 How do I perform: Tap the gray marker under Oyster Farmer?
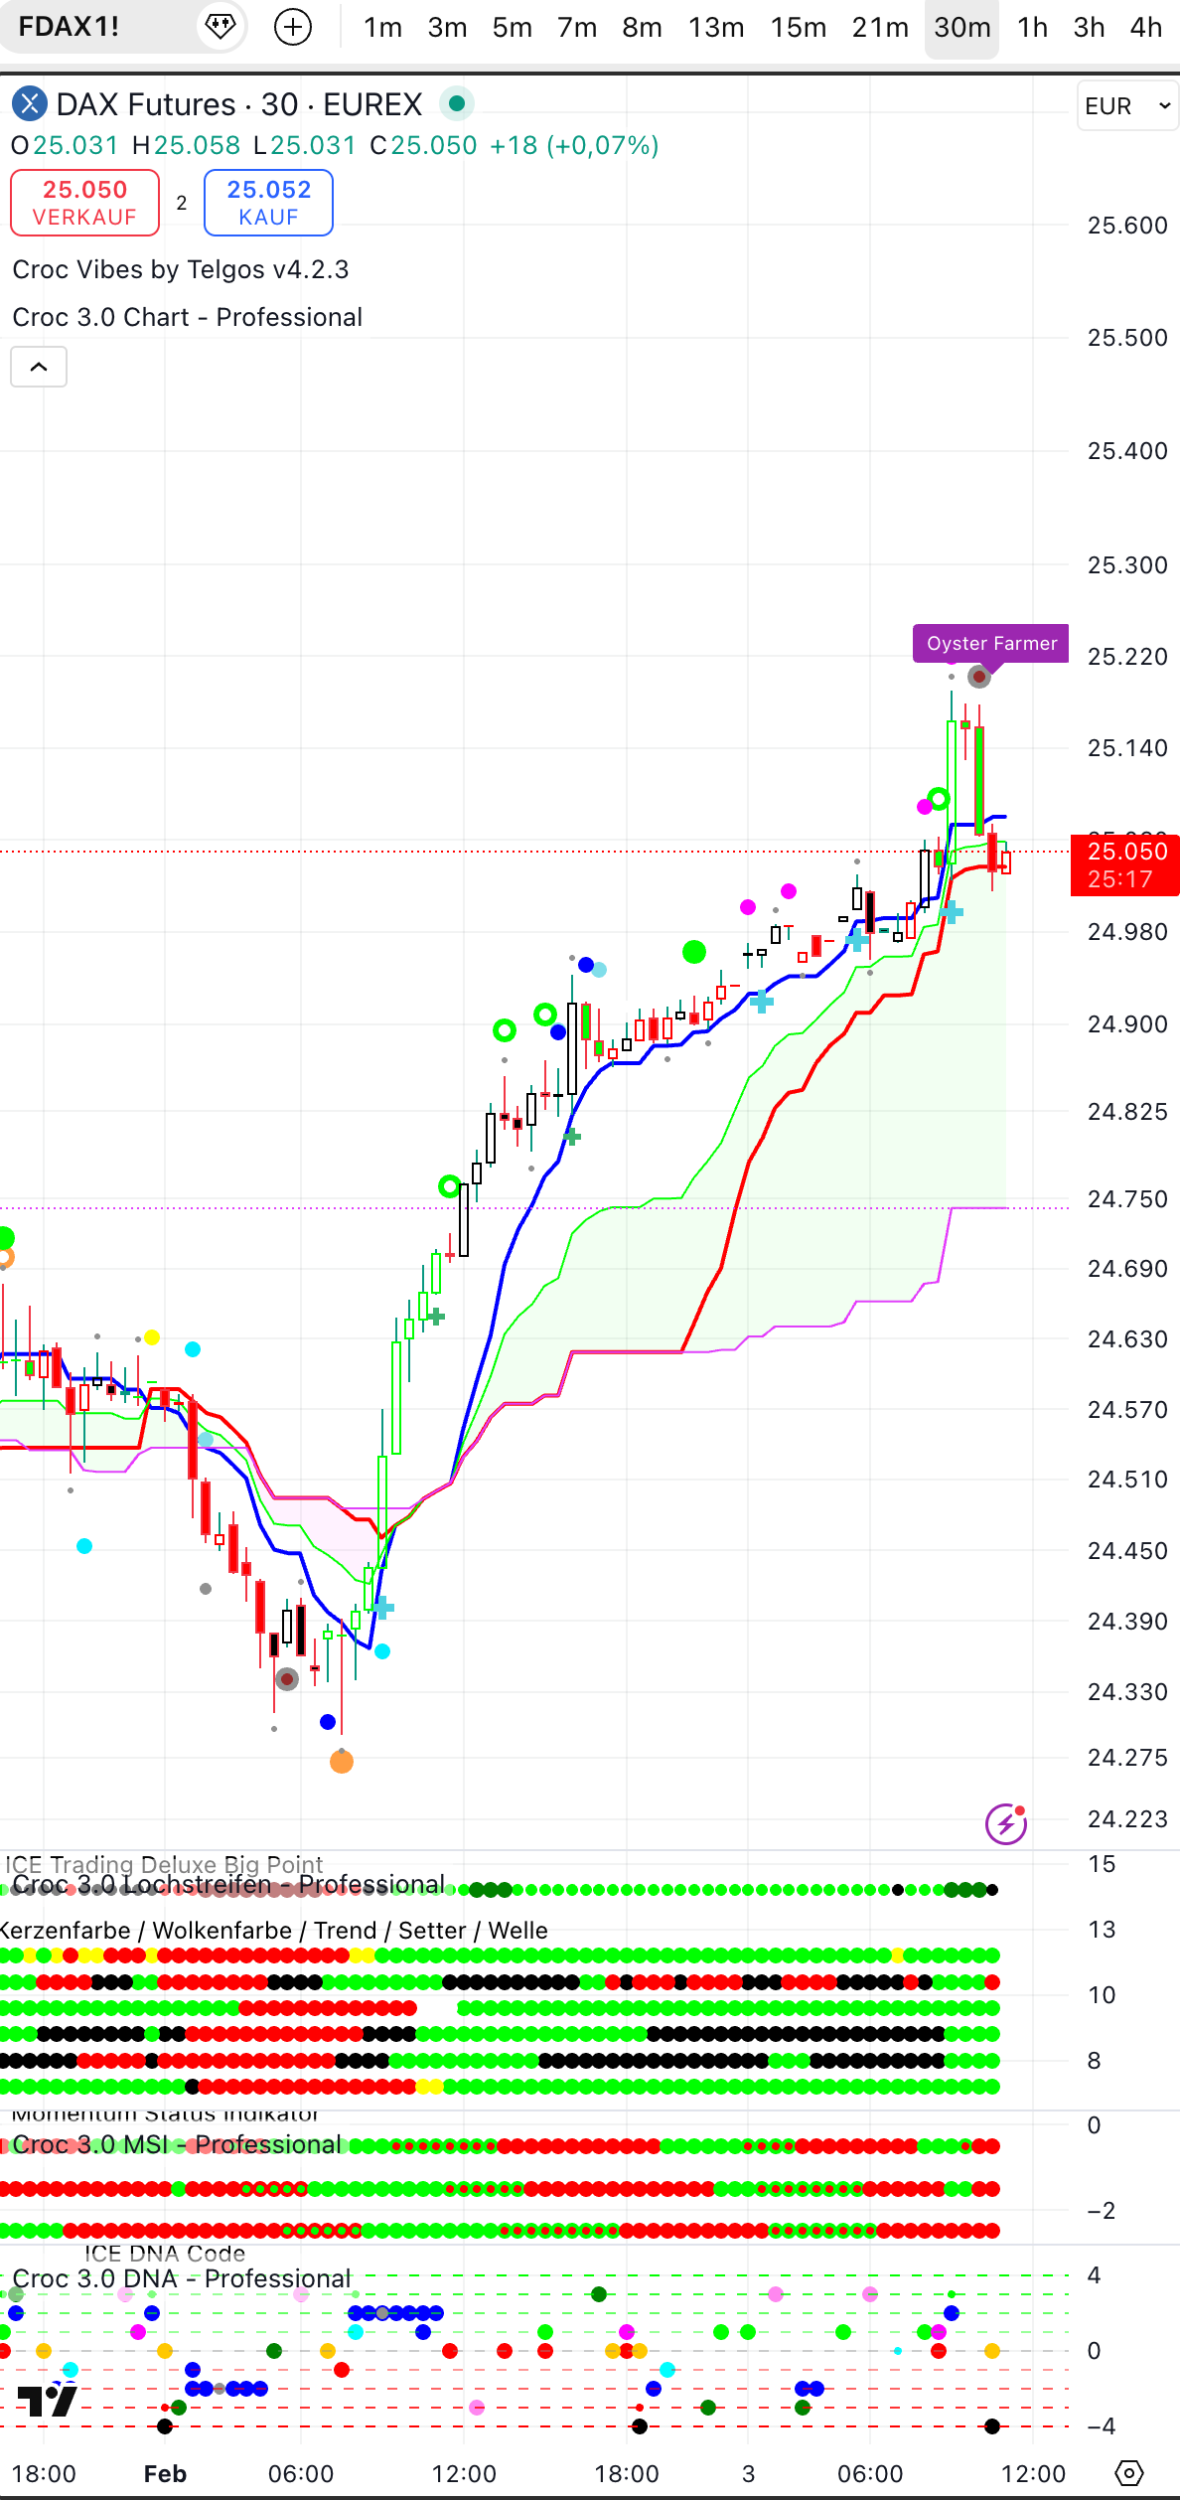(x=979, y=677)
